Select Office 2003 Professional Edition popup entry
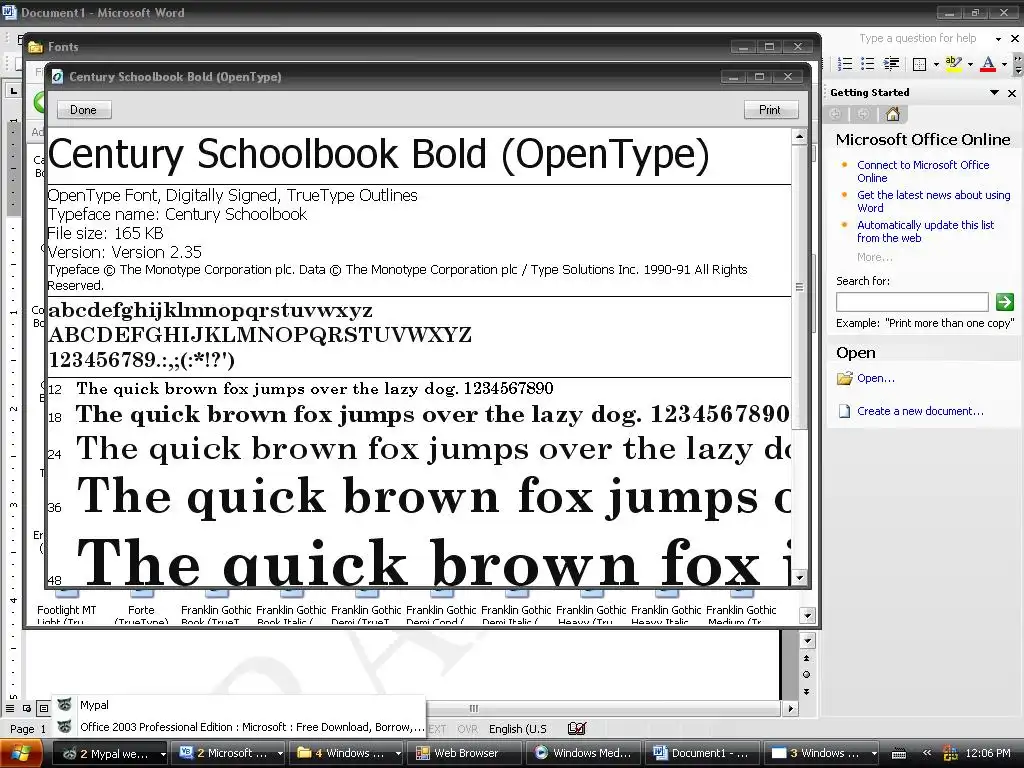 coord(239,727)
